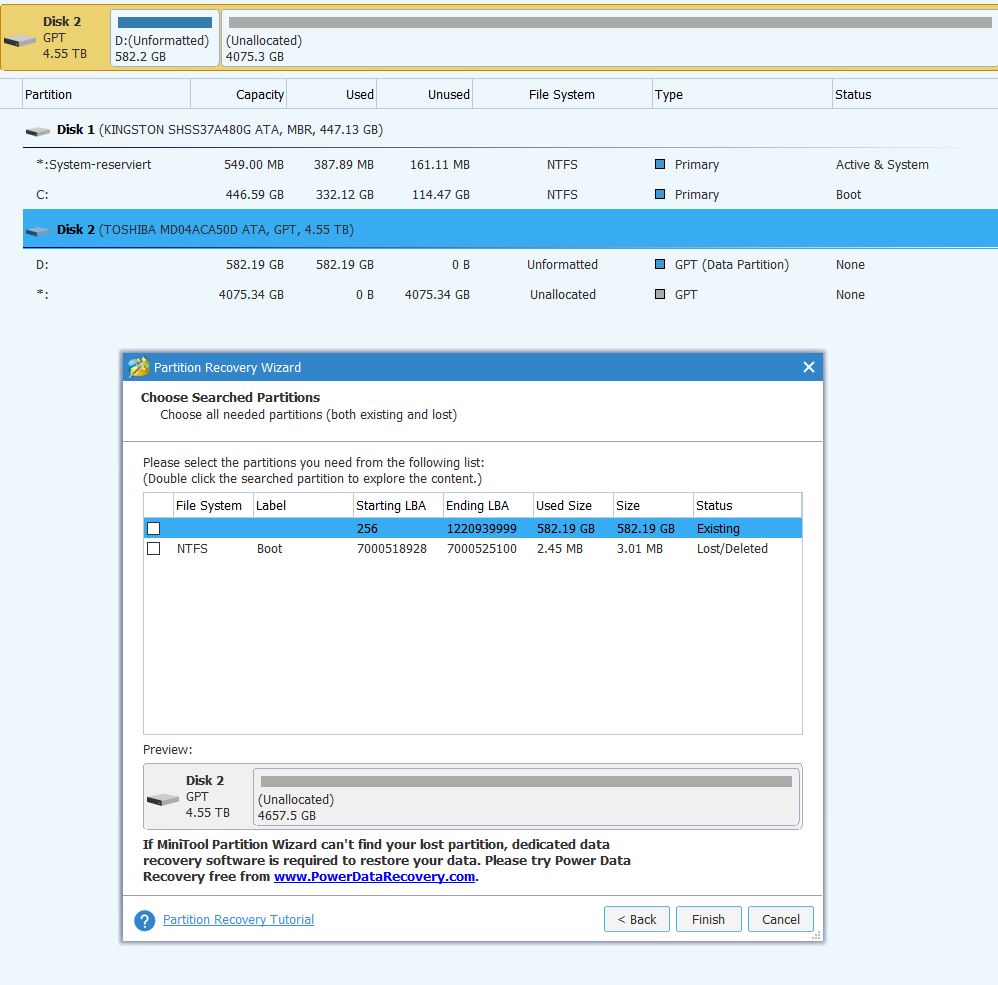This screenshot has width=998, height=985.
Task: Select the *: Unallocated 4075.34 GB row
Action: click(x=510, y=294)
